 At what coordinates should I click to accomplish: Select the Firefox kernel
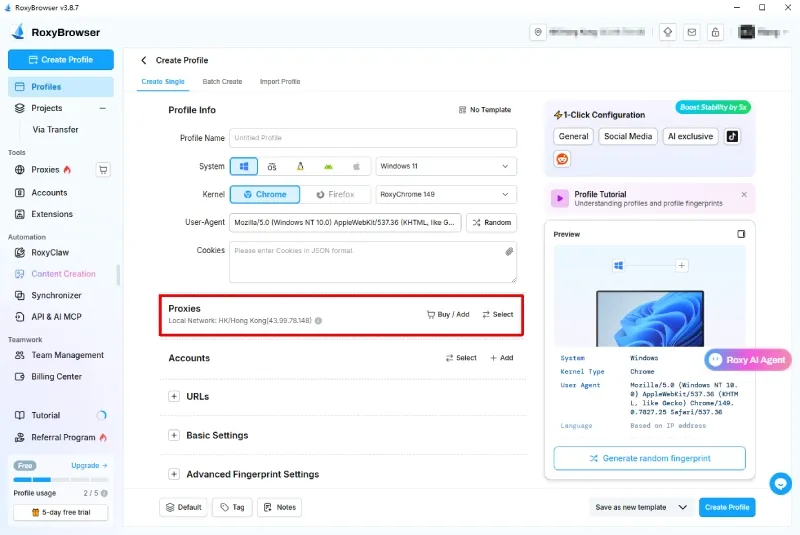click(335, 194)
